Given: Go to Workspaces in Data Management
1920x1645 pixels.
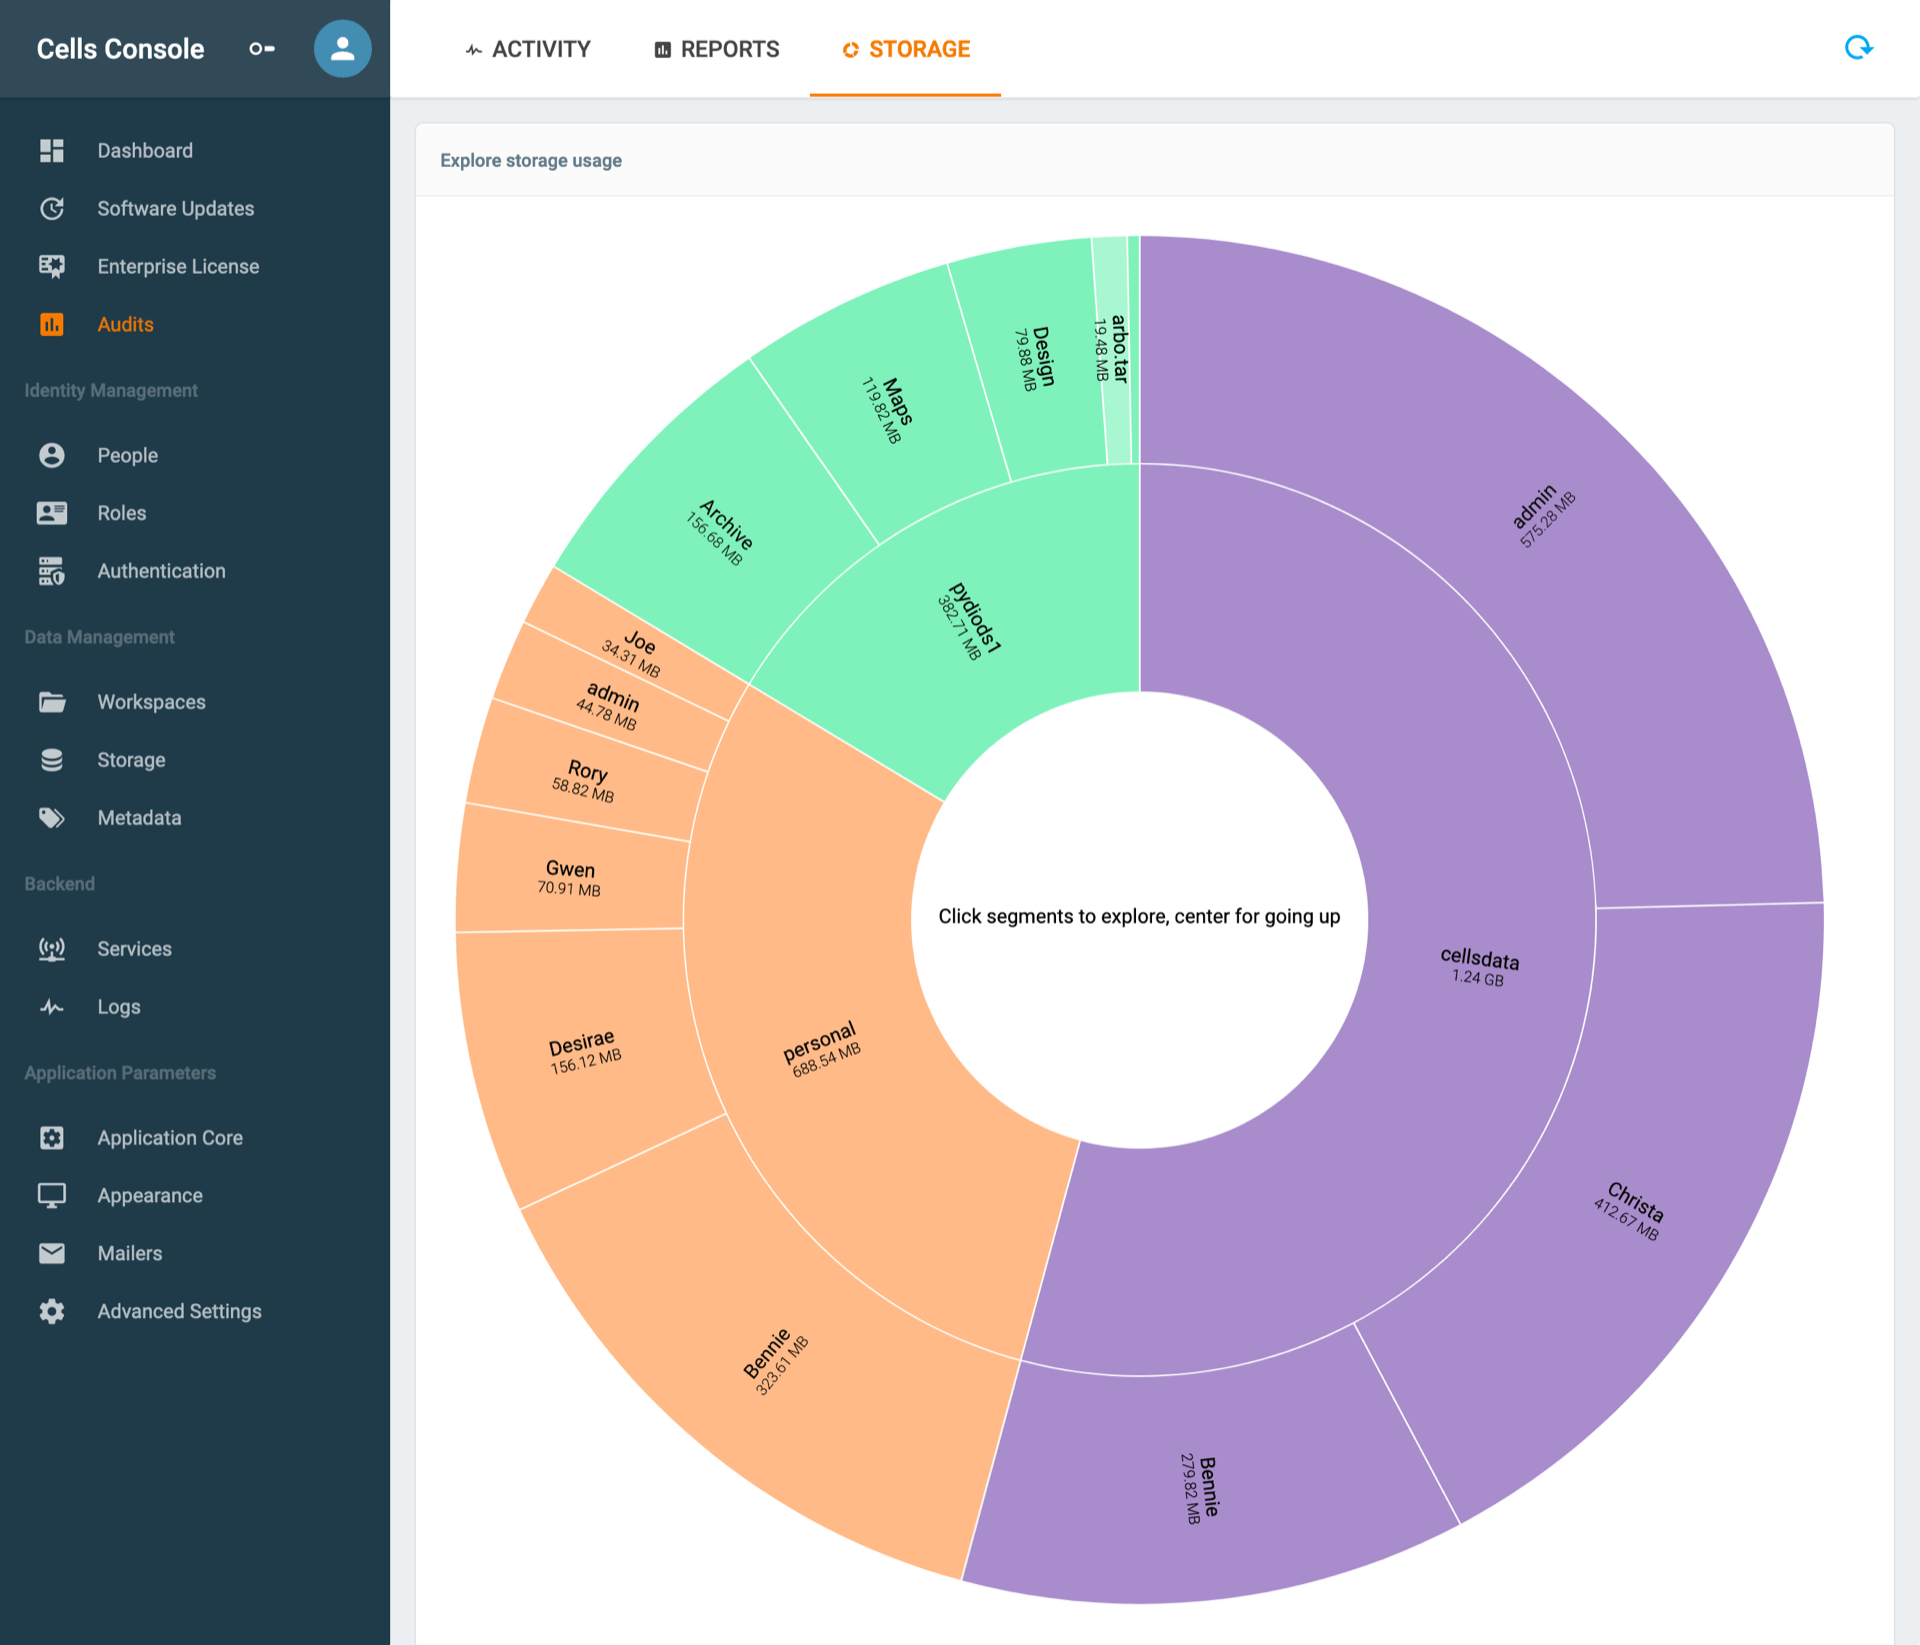Looking at the screenshot, I should point(151,702).
